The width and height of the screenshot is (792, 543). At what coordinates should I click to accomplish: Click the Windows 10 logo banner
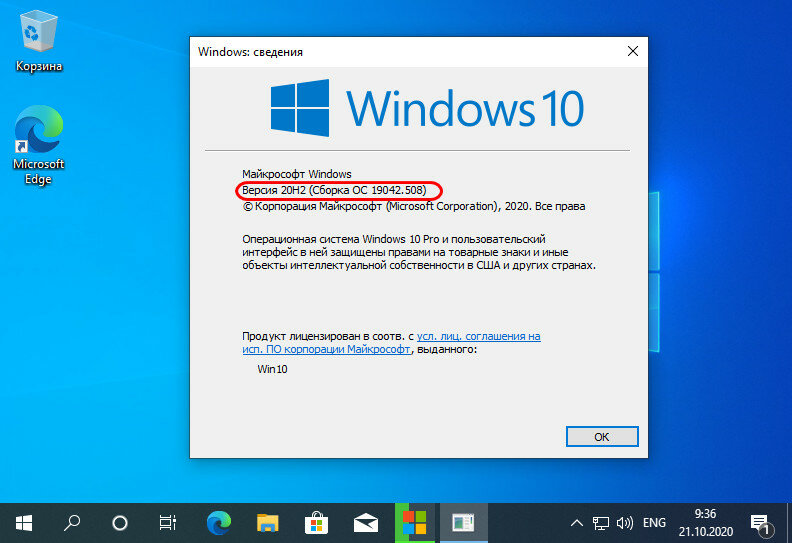click(427, 108)
